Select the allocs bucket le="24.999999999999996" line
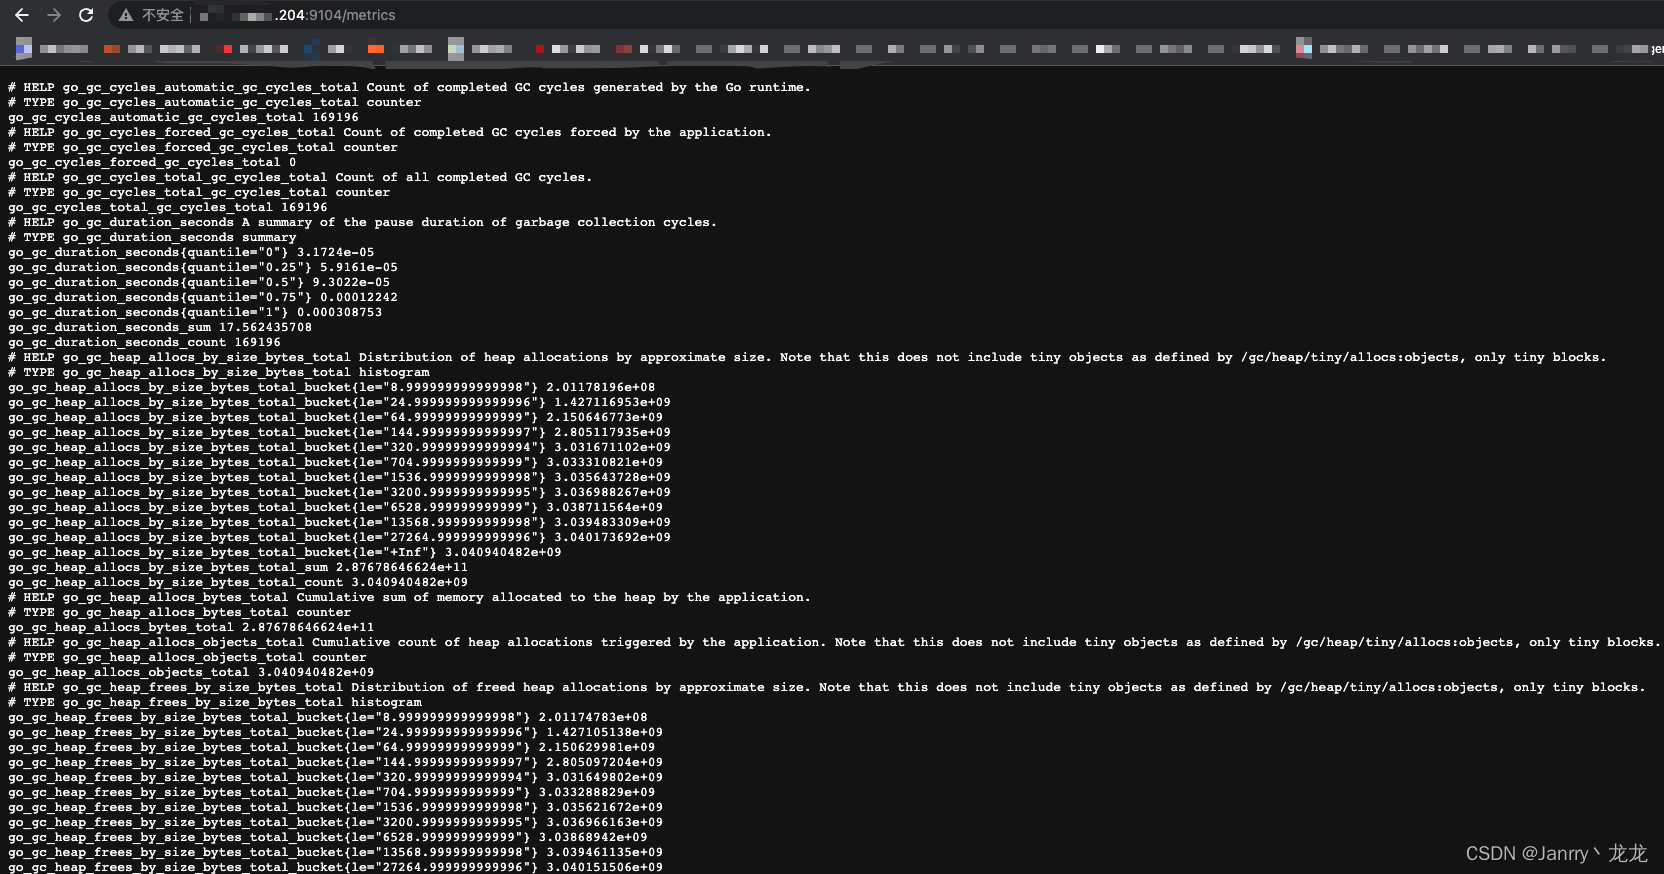This screenshot has height=874, width=1664. 340,403
